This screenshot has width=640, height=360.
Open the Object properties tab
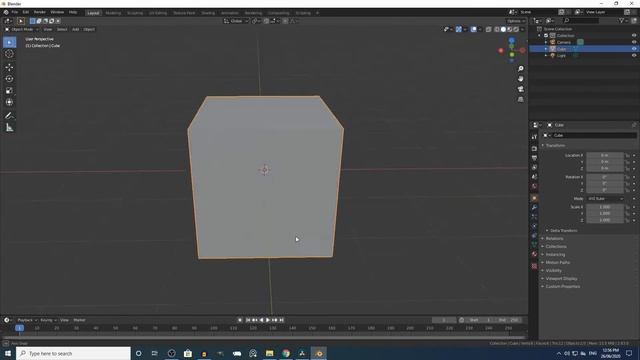[534, 198]
